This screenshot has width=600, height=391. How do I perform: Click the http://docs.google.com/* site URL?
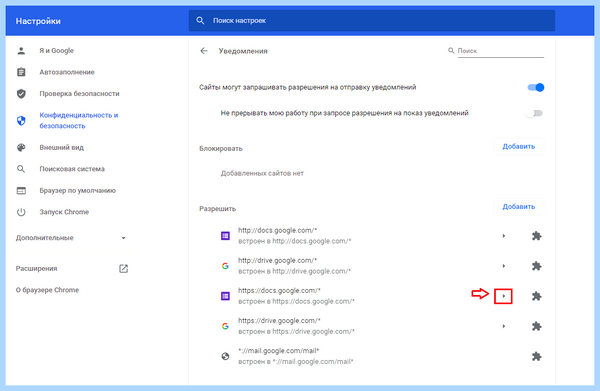(x=277, y=230)
